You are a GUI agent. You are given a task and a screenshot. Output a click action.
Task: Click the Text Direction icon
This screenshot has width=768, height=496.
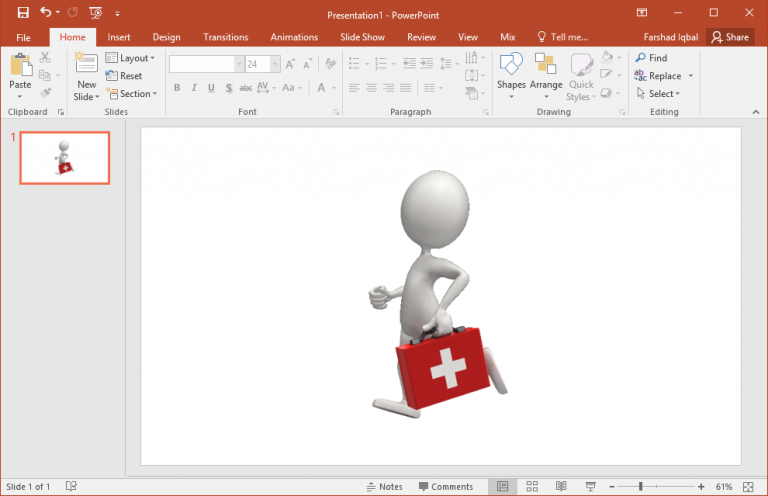[x=471, y=58]
